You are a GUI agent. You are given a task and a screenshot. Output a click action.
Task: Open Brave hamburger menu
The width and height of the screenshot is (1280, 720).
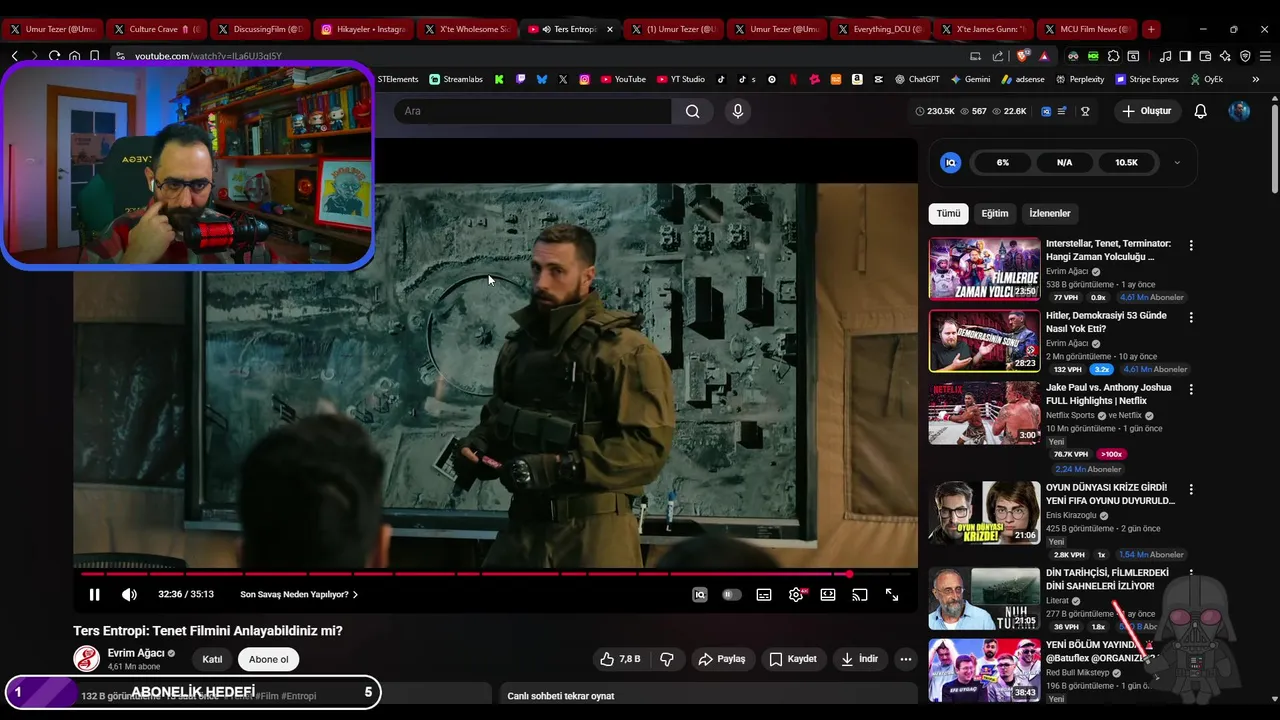(x=1265, y=56)
